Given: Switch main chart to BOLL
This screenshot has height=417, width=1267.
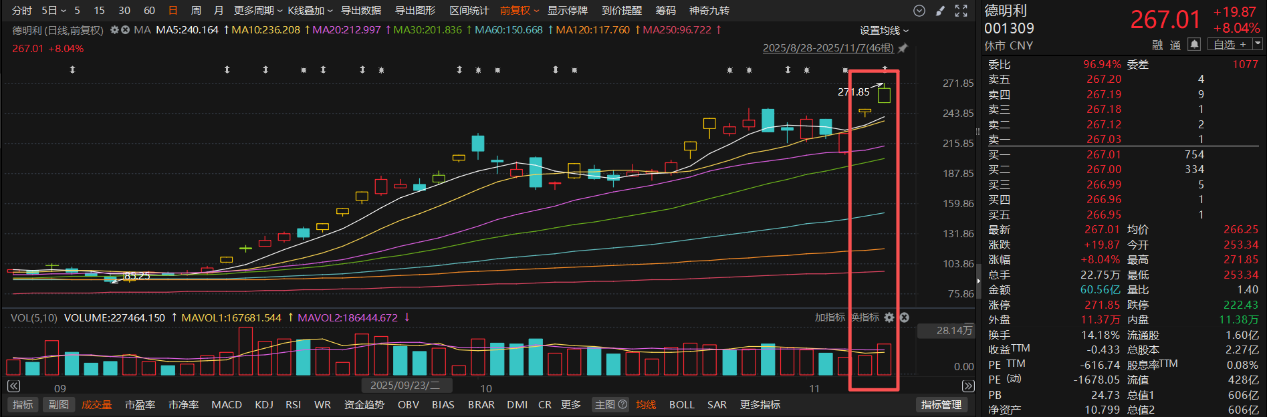Looking at the screenshot, I should pyautogui.click(x=681, y=404).
